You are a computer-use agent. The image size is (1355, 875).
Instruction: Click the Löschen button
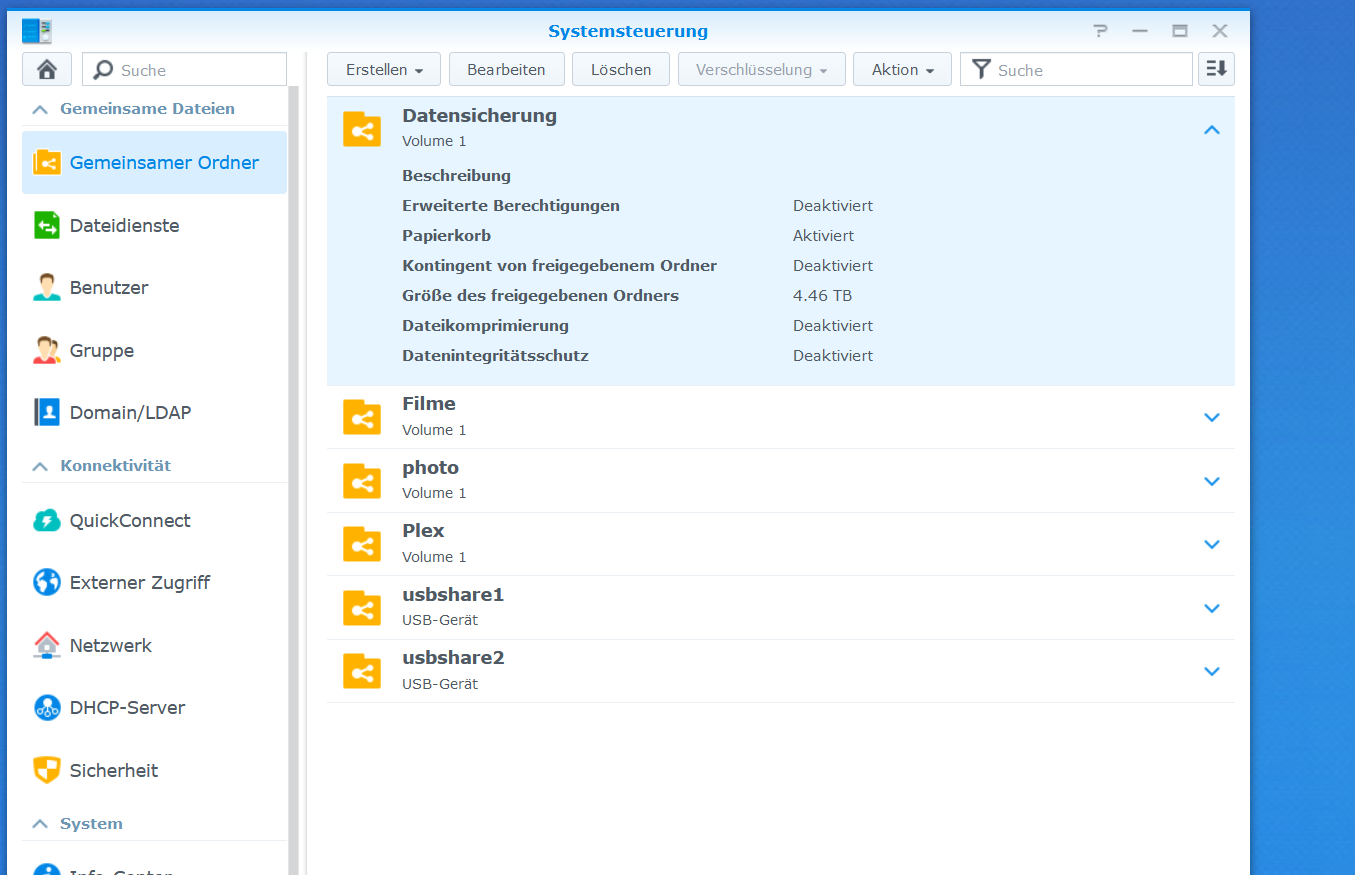[x=621, y=69]
